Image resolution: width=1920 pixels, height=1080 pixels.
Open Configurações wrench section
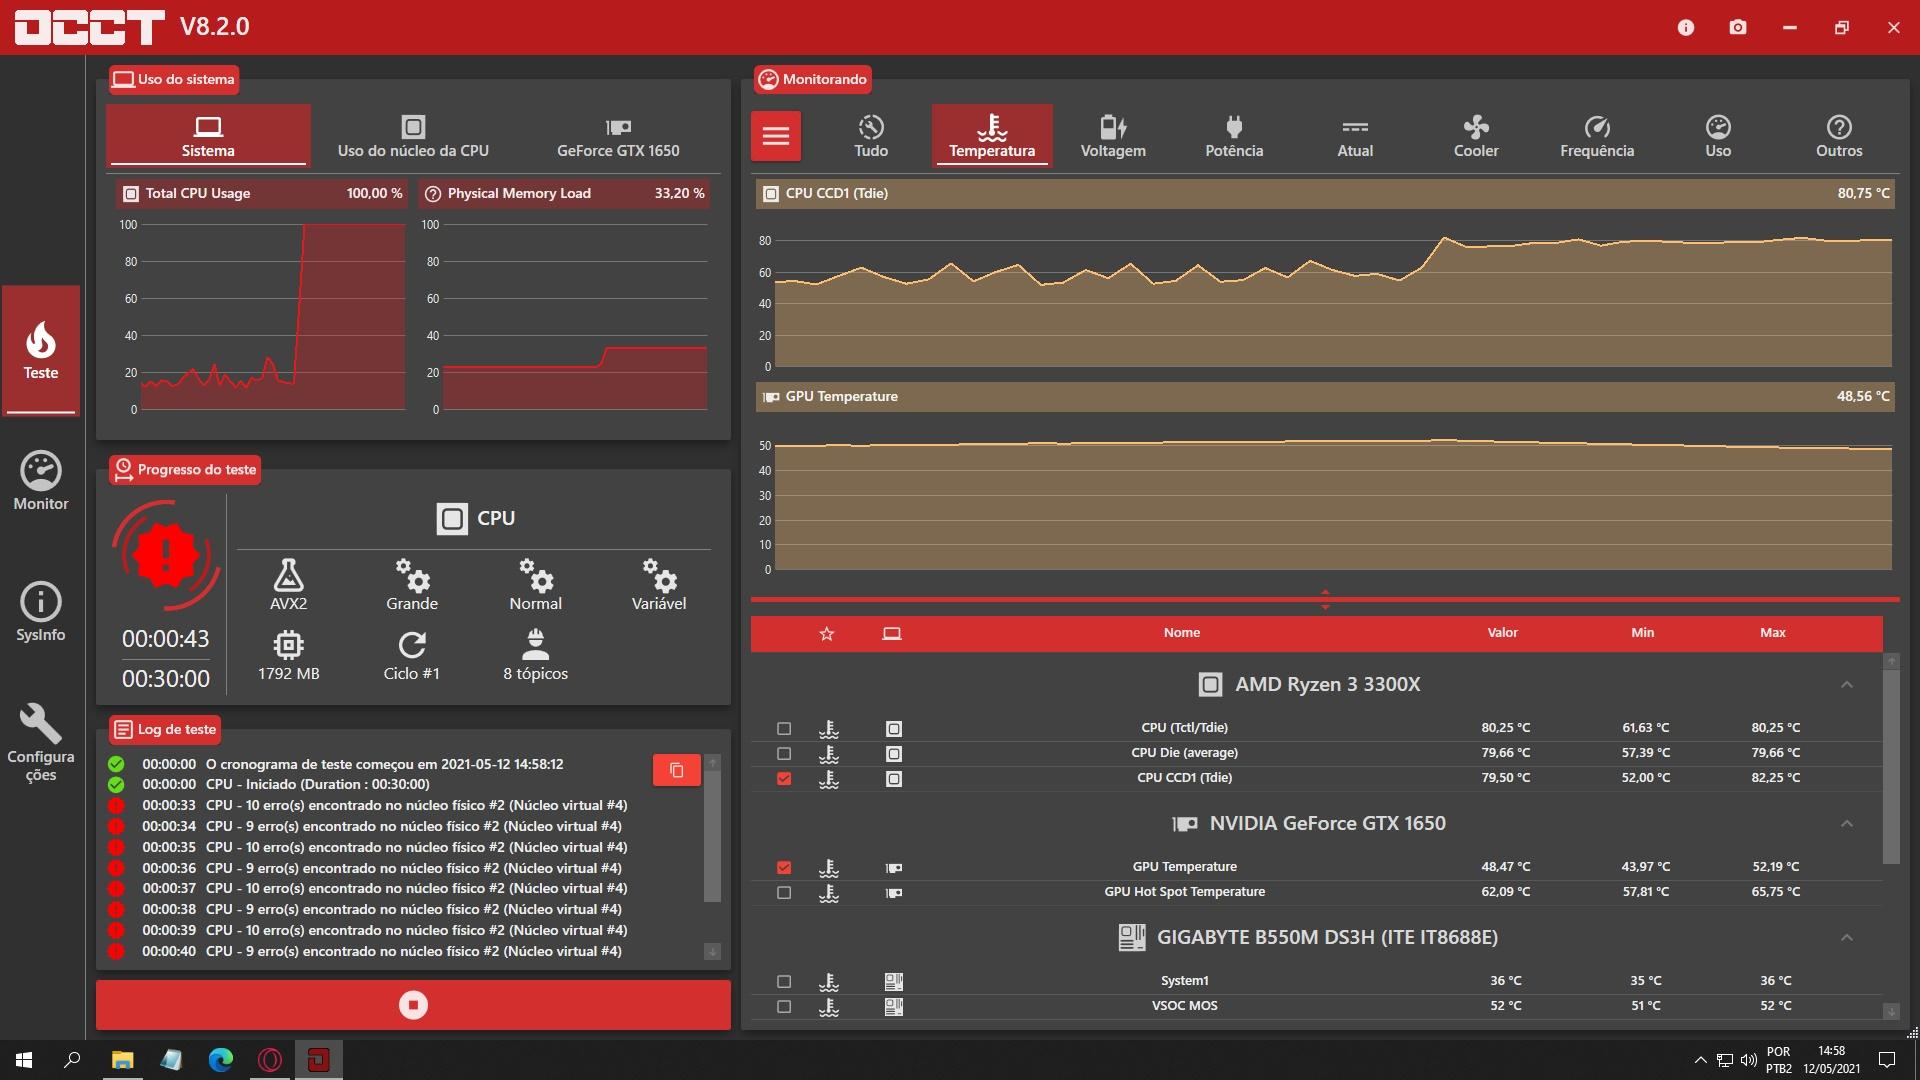click(41, 742)
